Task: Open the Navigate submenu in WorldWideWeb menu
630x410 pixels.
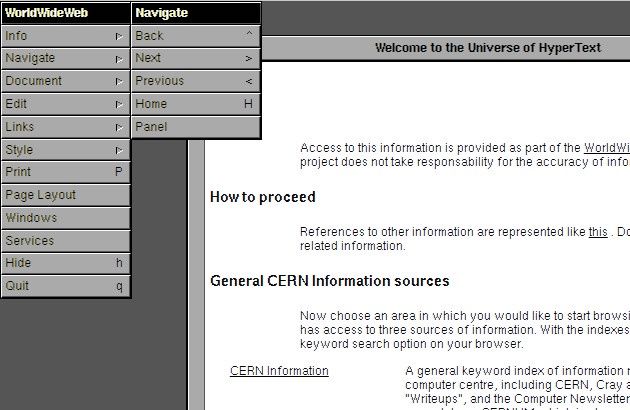Action: tap(65, 59)
